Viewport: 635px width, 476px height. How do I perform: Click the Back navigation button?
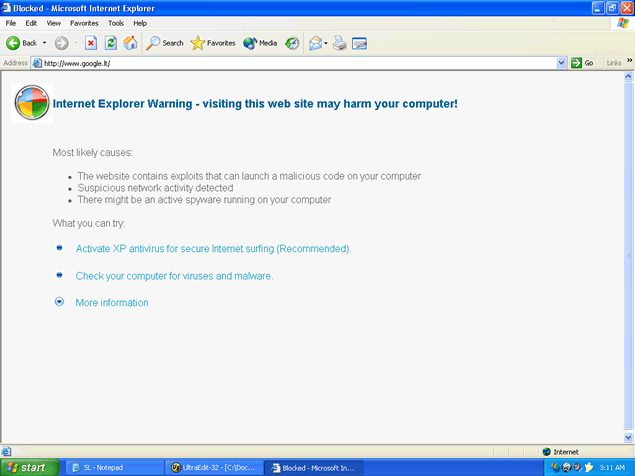tap(22, 43)
